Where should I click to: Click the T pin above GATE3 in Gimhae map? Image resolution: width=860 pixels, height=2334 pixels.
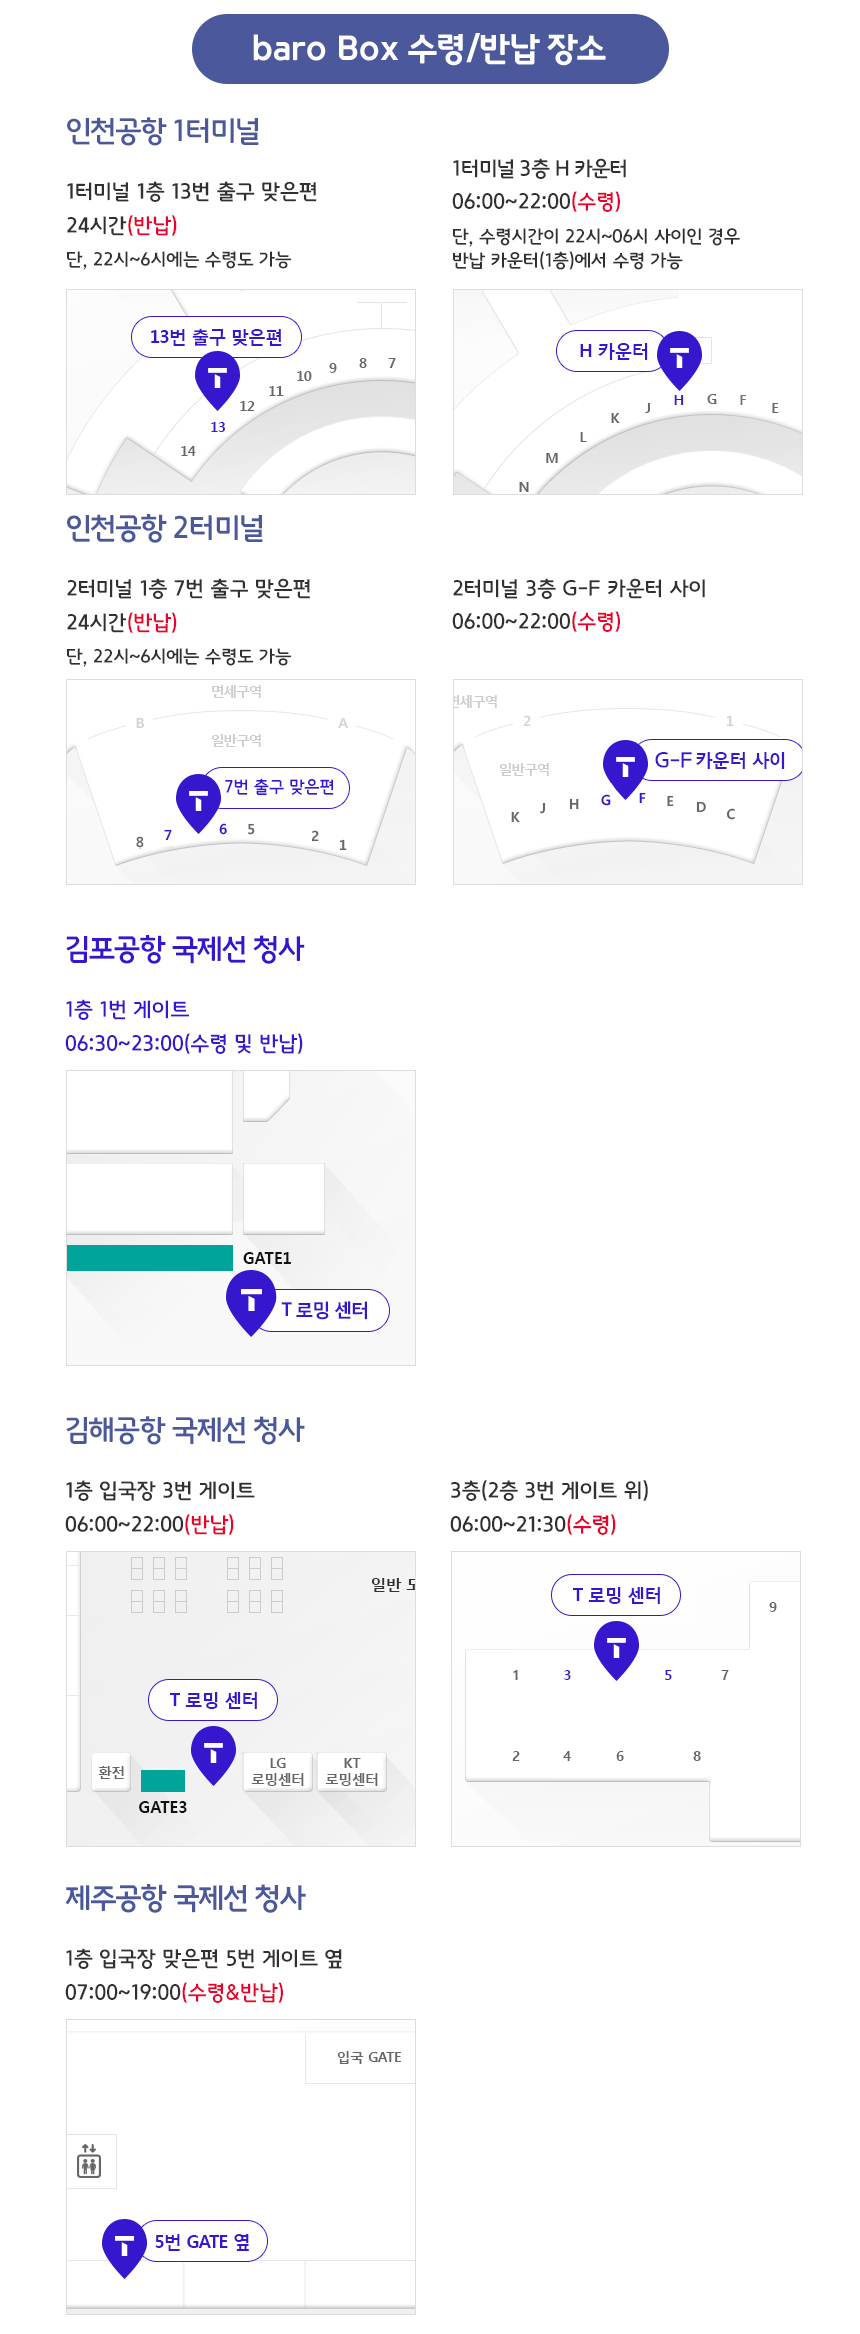[213, 1752]
